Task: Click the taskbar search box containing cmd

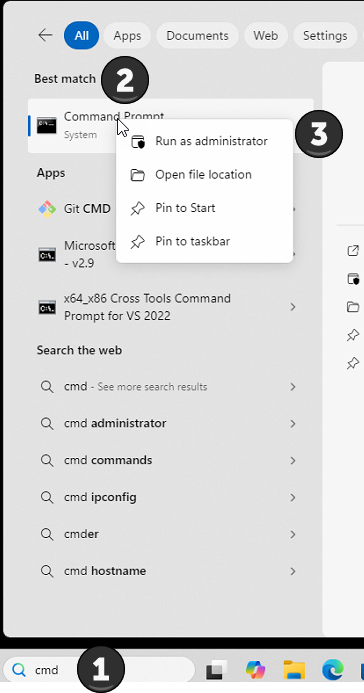Action: click(99, 670)
